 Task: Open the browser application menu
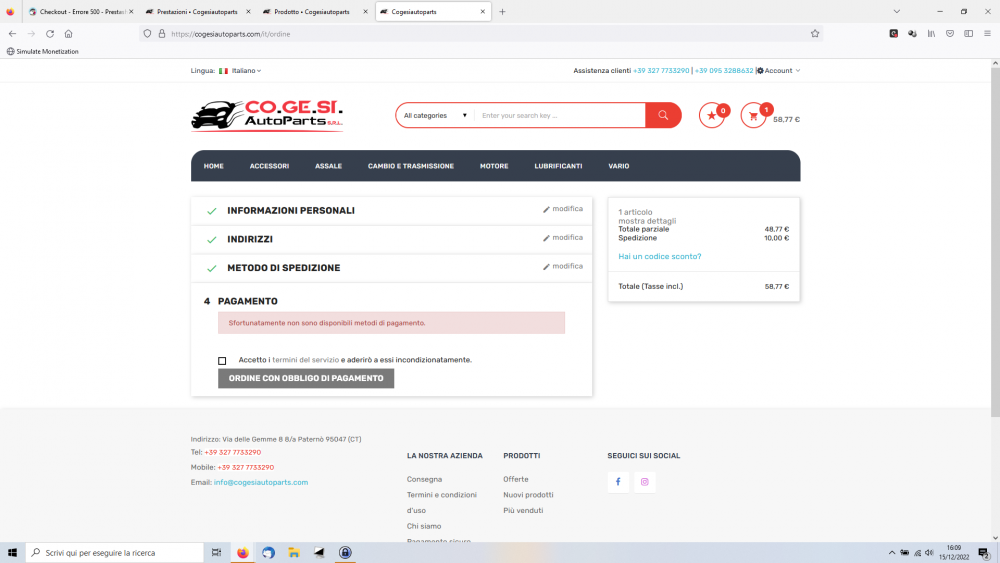(x=987, y=34)
